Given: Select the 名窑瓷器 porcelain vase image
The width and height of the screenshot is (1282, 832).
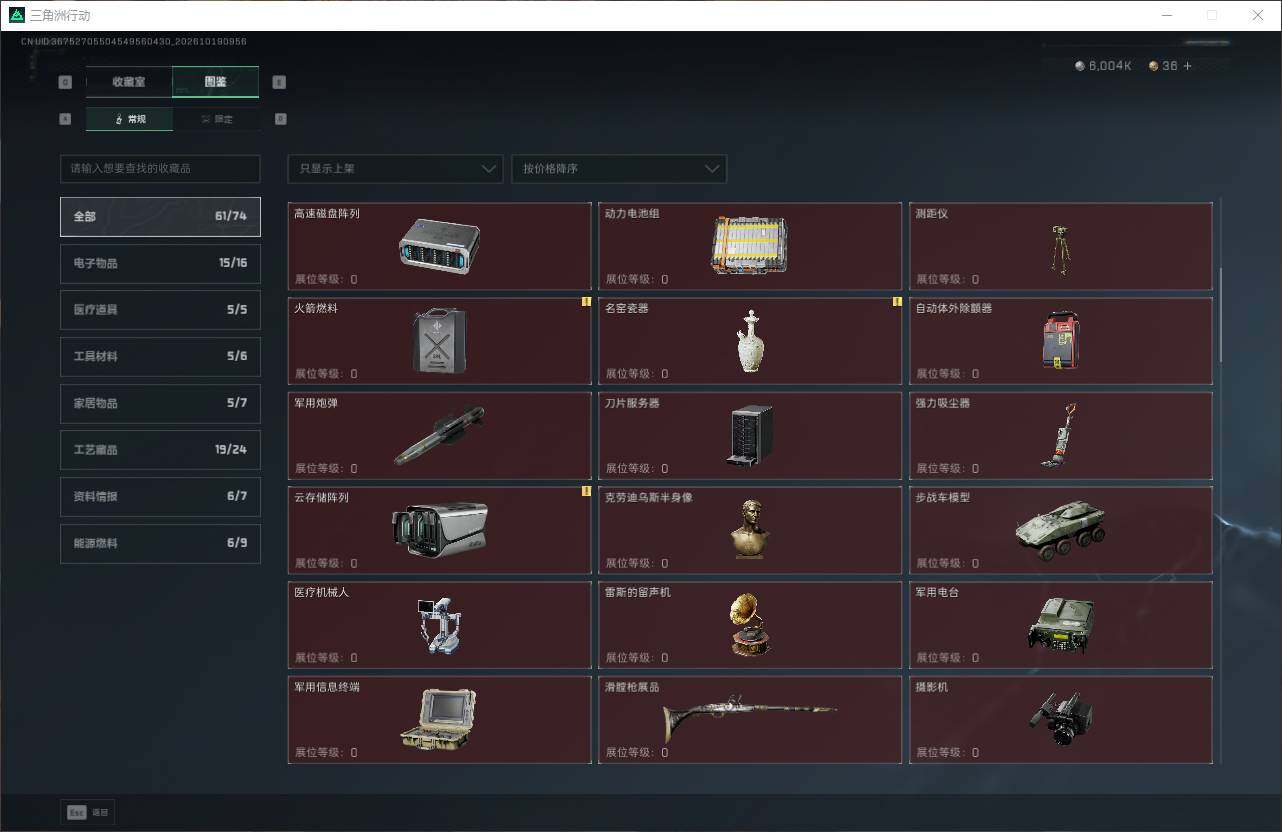Looking at the screenshot, I should pyautogui.click(x=750, y=341).
